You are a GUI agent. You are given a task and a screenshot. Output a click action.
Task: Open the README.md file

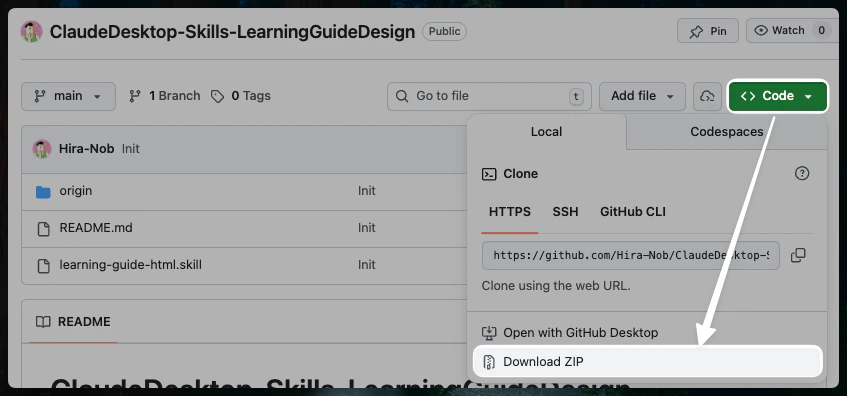pyautogui.click(x=96, y=228)
